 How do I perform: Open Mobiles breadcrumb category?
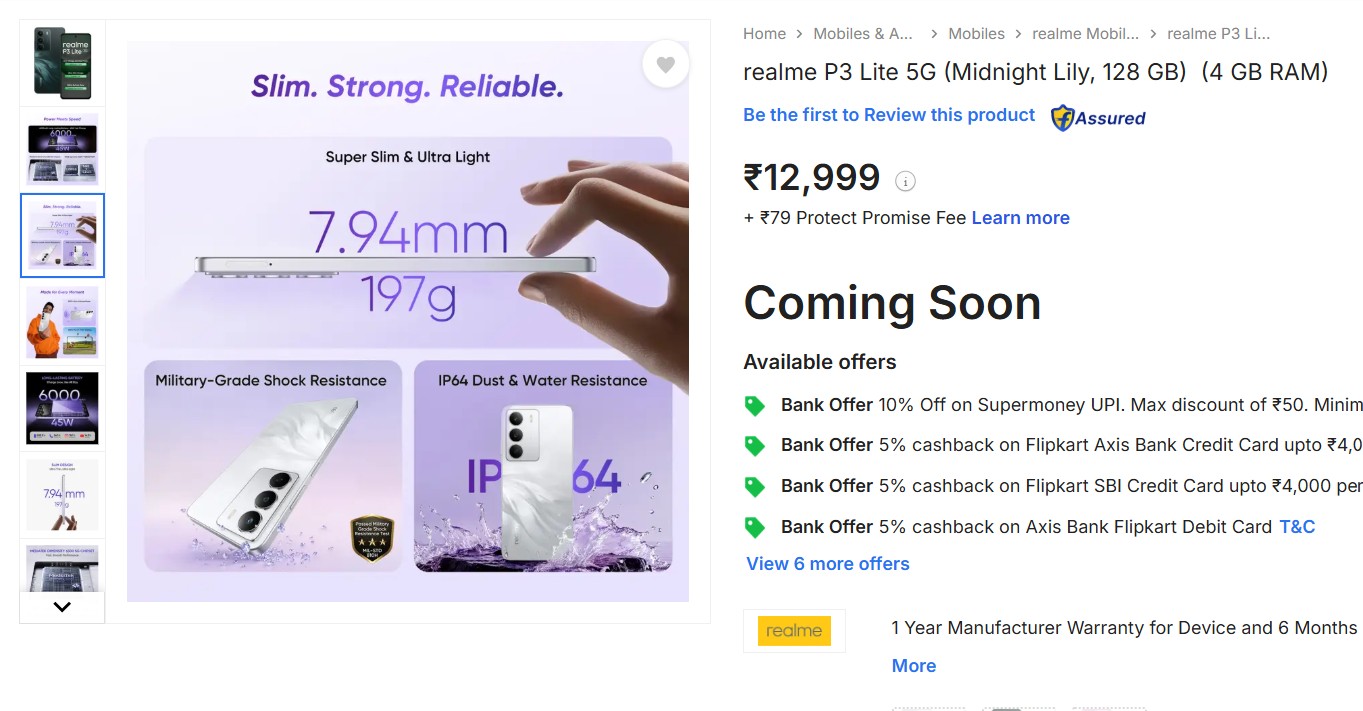(x=976, y=34)
